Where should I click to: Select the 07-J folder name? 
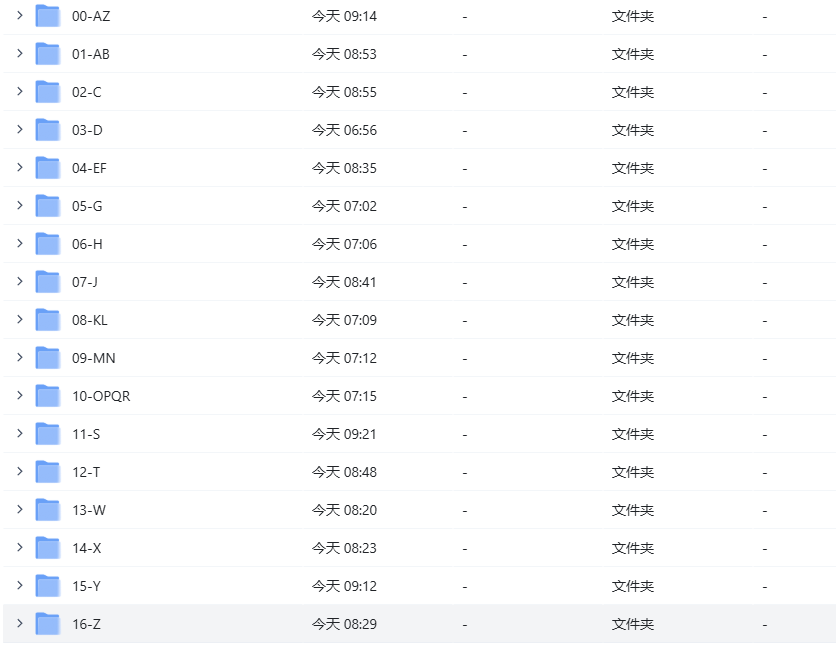[x=85, y=282]
